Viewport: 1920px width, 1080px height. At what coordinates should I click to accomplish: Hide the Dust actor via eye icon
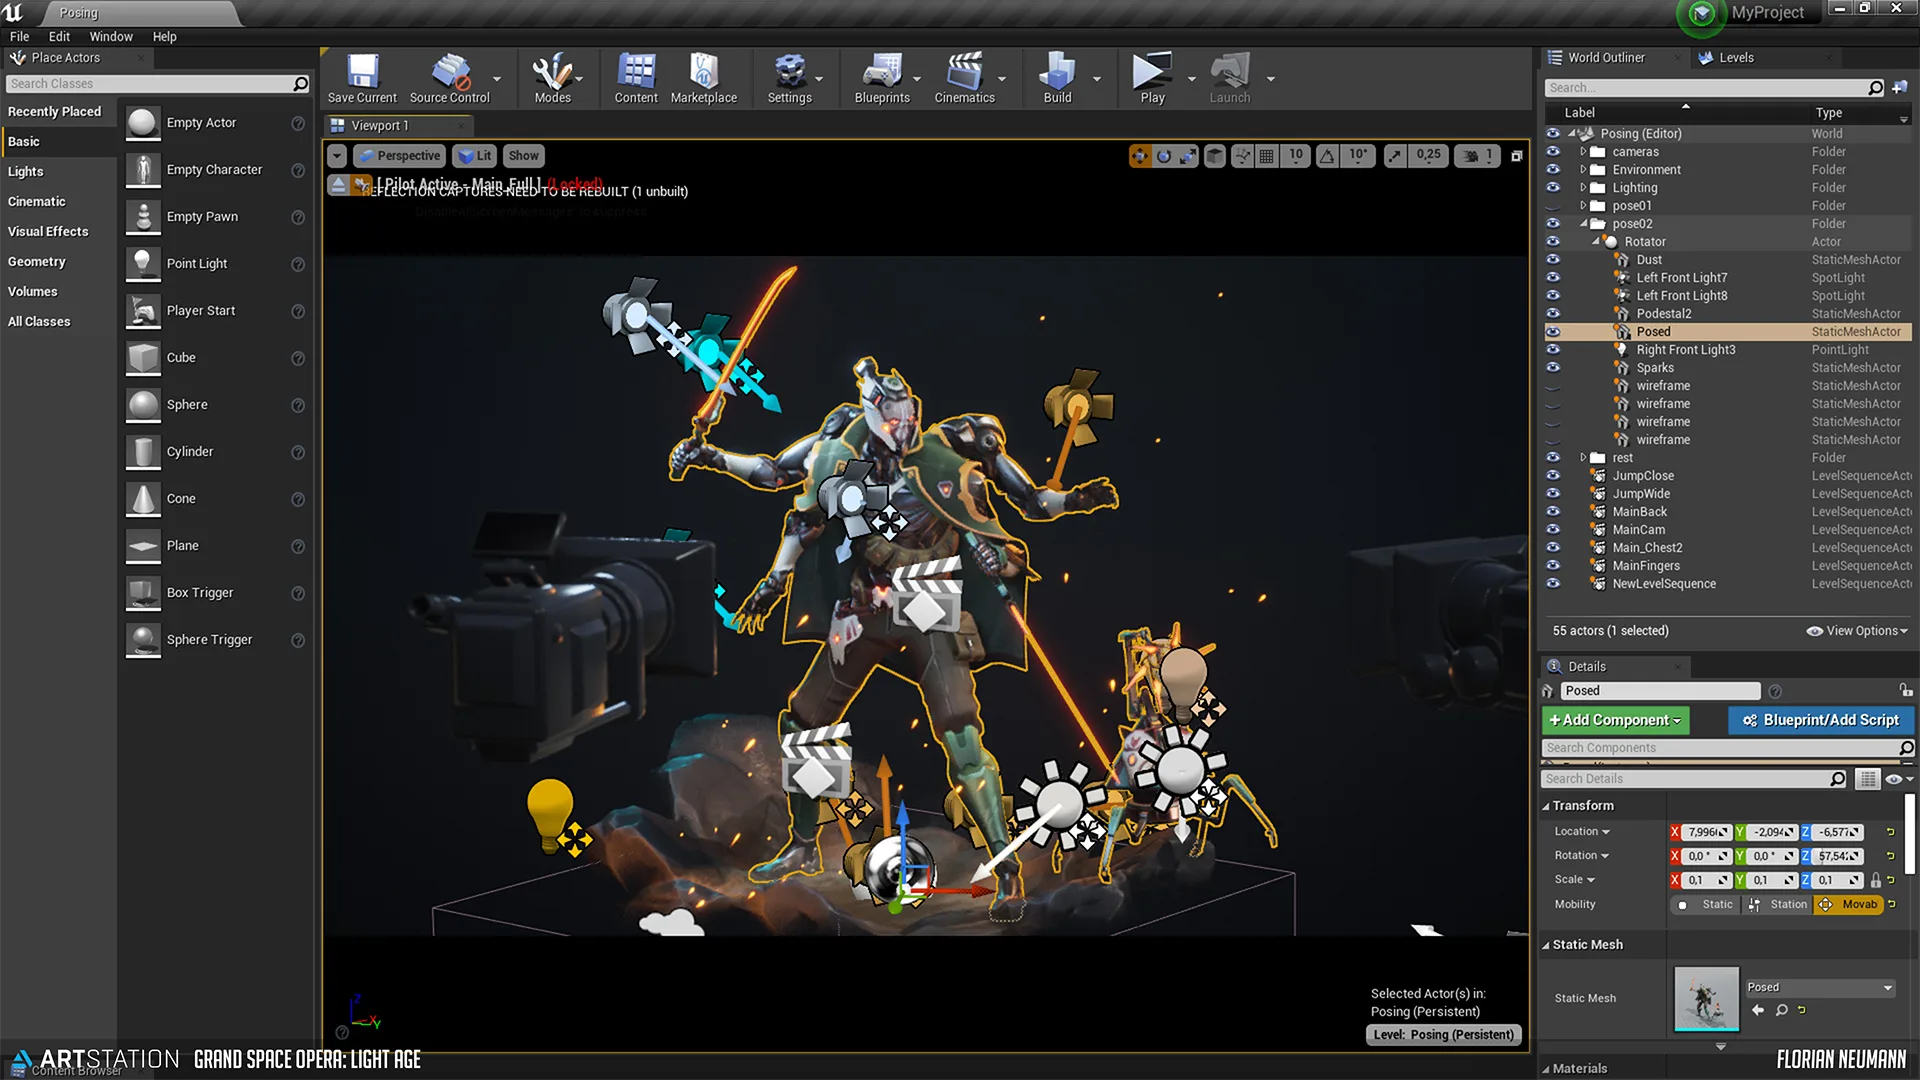[1553, 260]
